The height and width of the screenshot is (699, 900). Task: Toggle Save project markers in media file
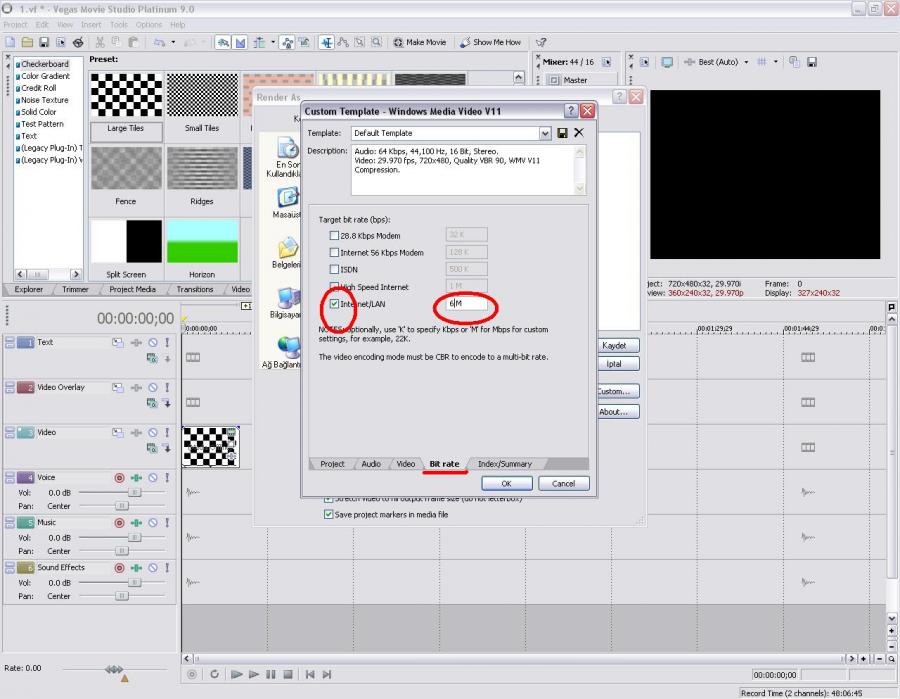coord(328,515)
